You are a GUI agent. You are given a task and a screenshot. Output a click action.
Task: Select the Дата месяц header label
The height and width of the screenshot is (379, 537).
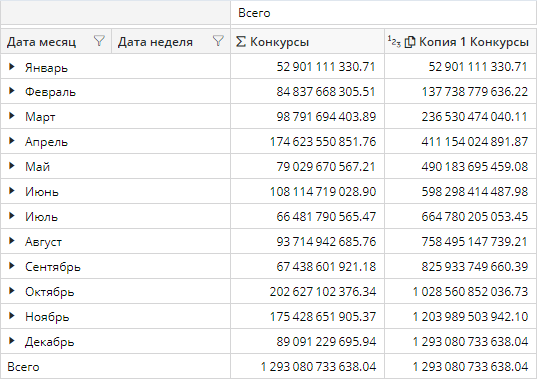point(41,42)
